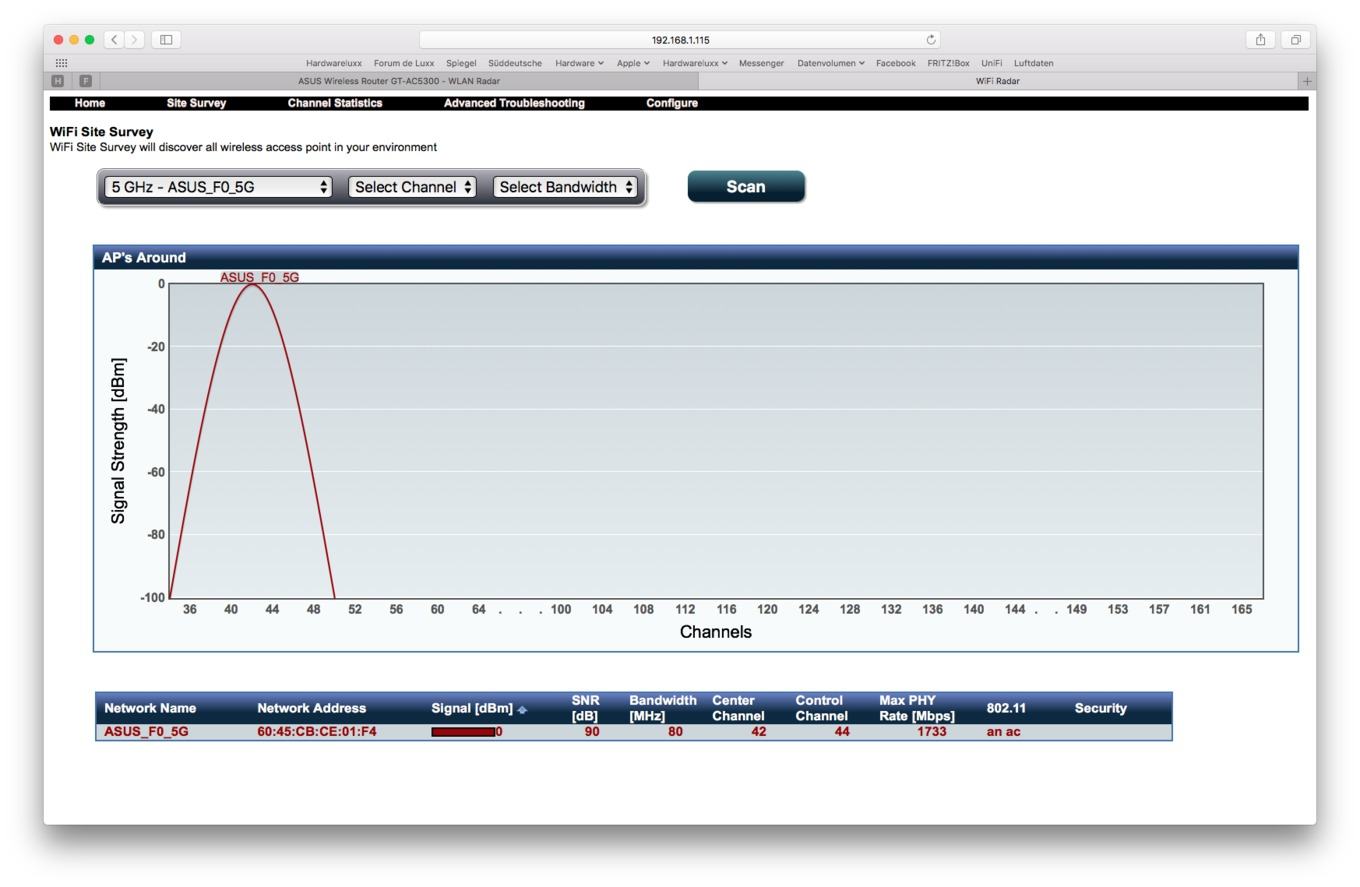This screenshot has height=887, width=1360.
Task: Reload the page using the refresh icon
Action: (x=931, y=40)
